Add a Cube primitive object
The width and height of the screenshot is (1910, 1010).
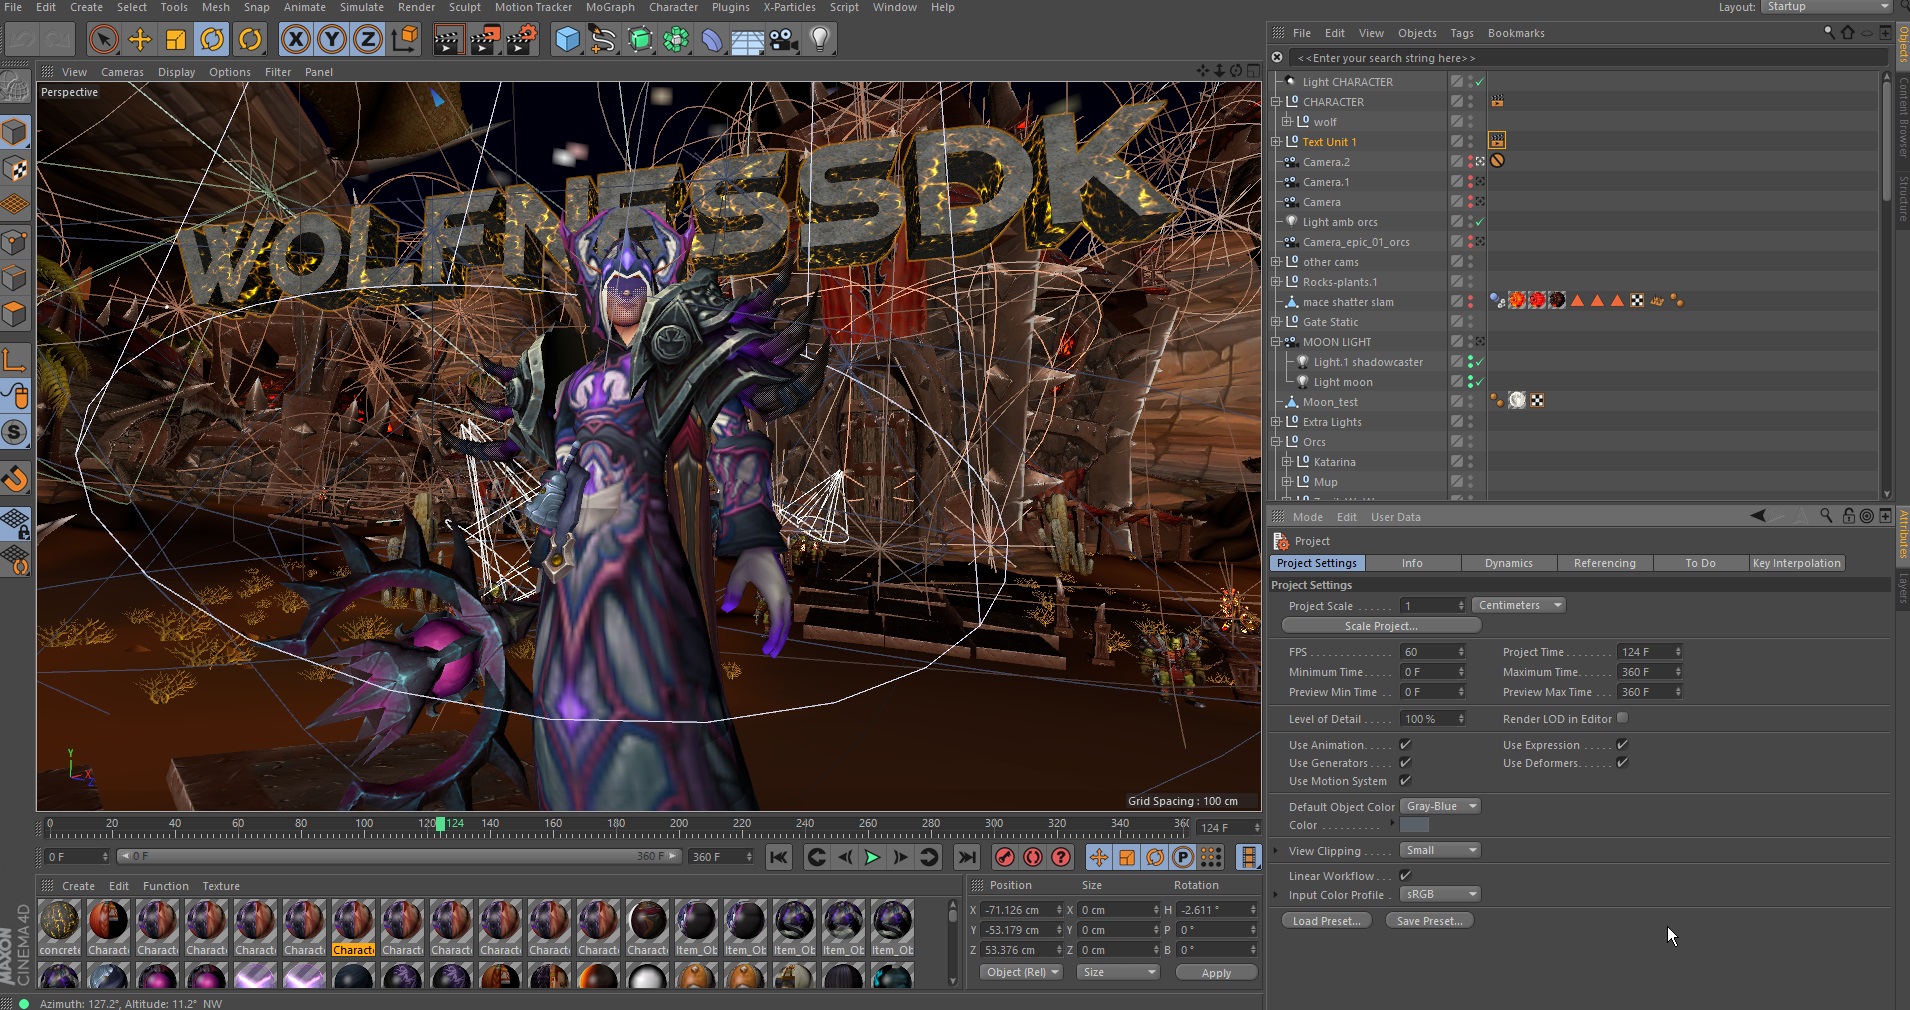pos(567,40)
